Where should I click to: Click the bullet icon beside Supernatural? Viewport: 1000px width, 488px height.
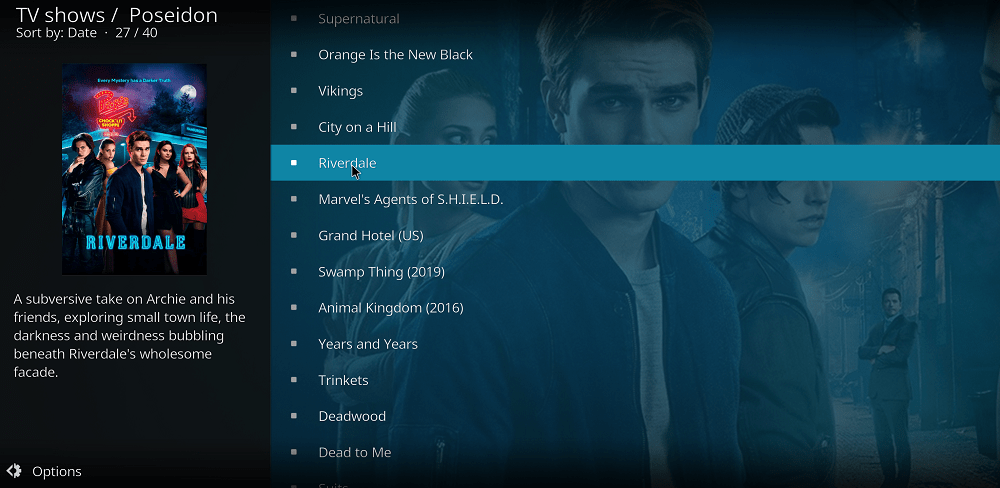[293, 18]
